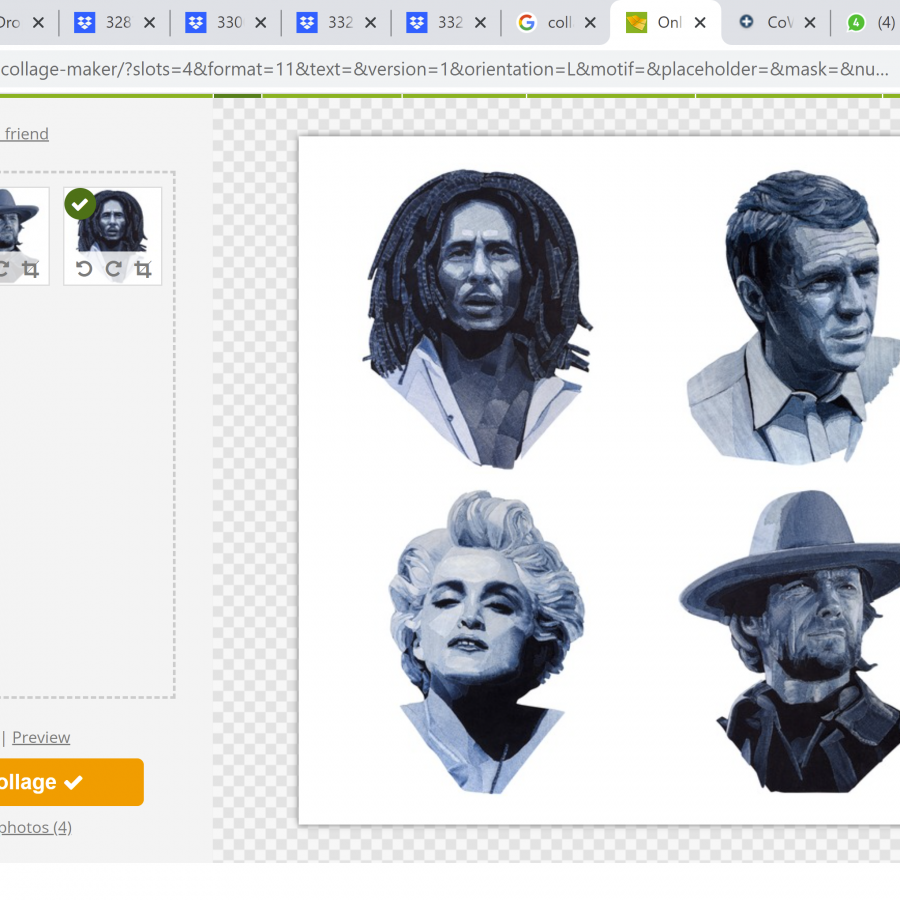
Task: Follow the 'friend' link
Action: (26, 134)
